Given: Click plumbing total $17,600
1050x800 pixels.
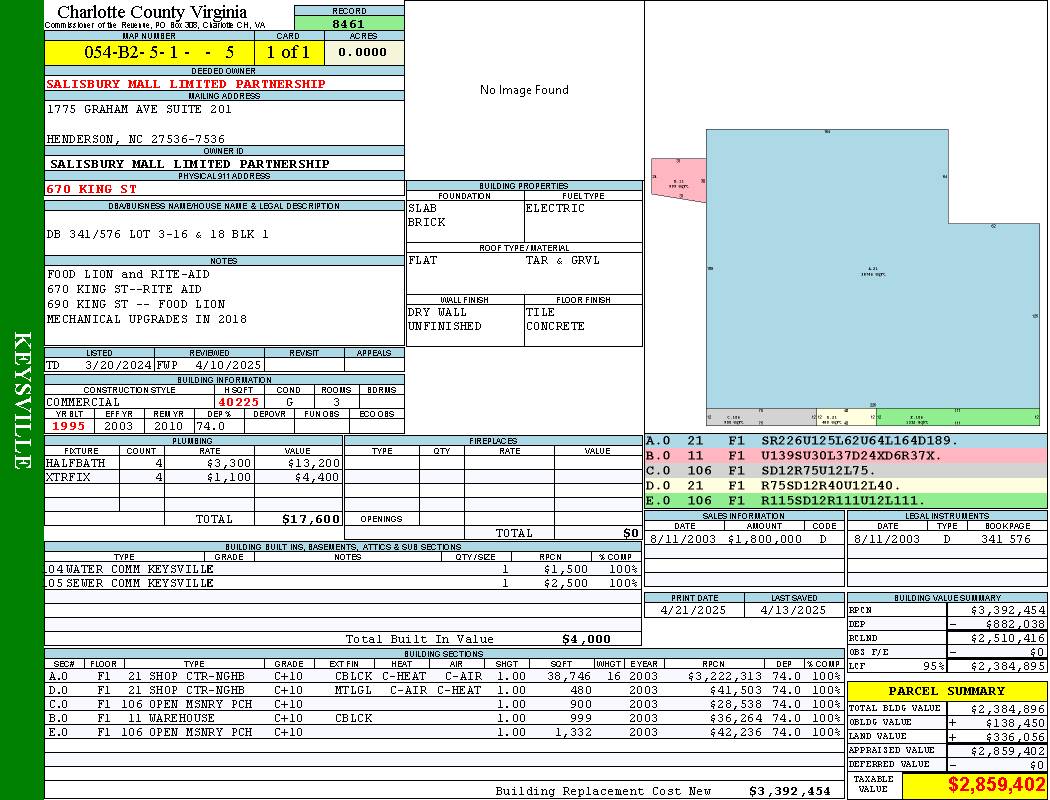Looking at the screenshot, I should click(311, 519).
